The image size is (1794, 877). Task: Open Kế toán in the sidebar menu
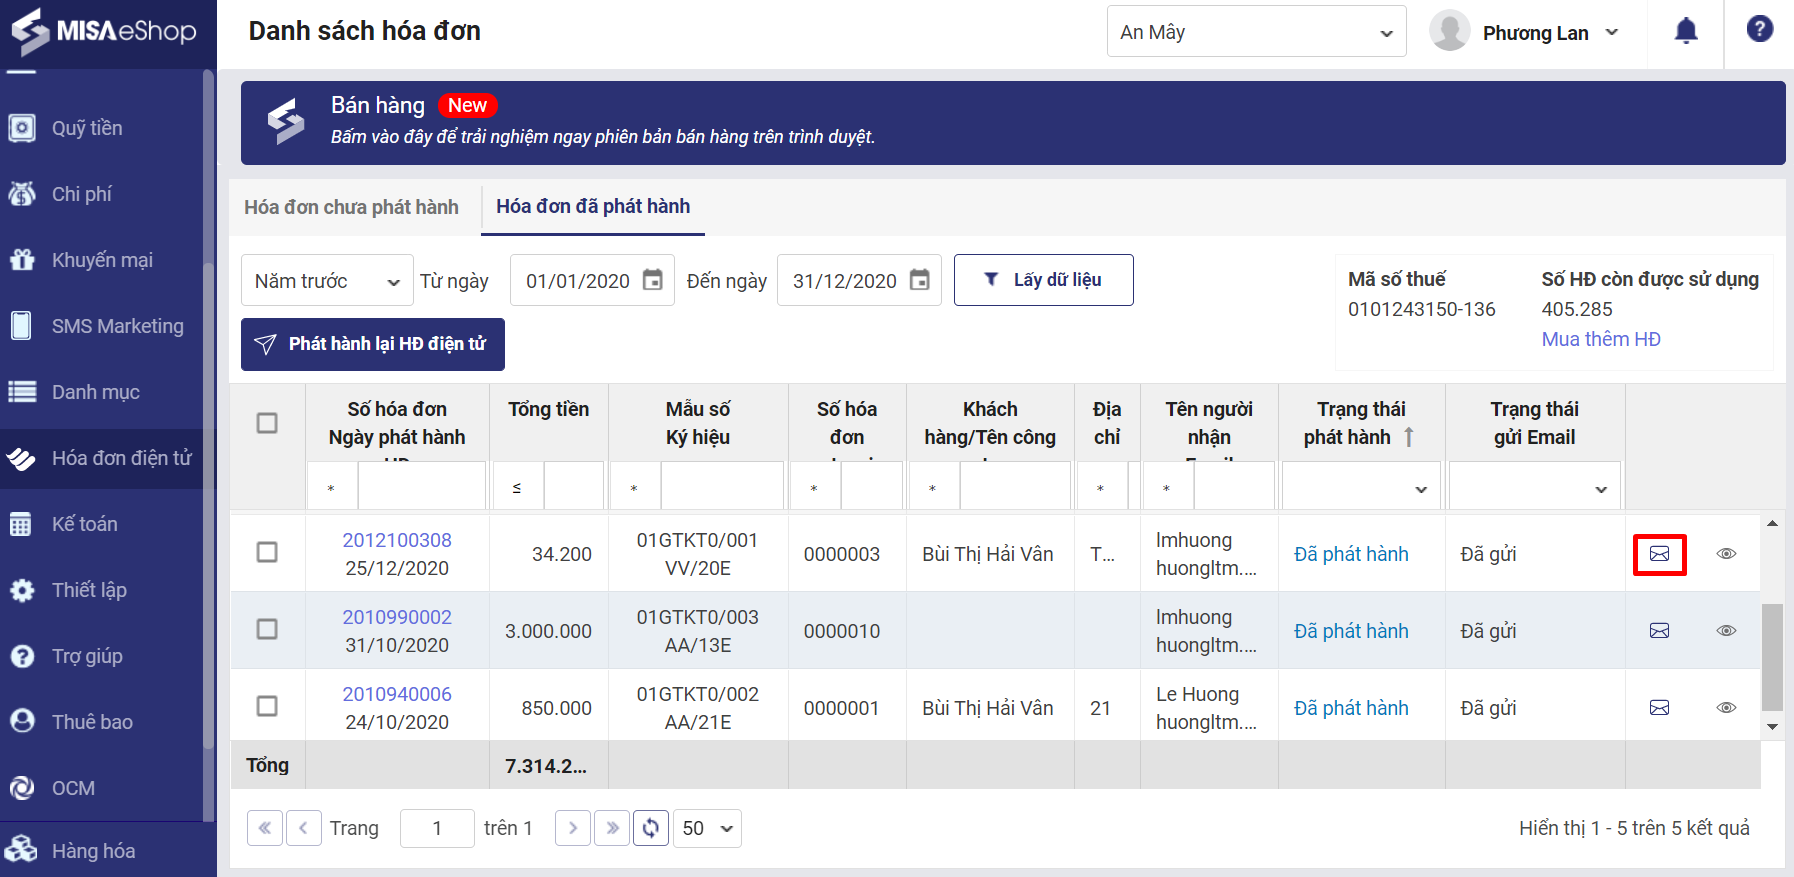click(85, 524)
